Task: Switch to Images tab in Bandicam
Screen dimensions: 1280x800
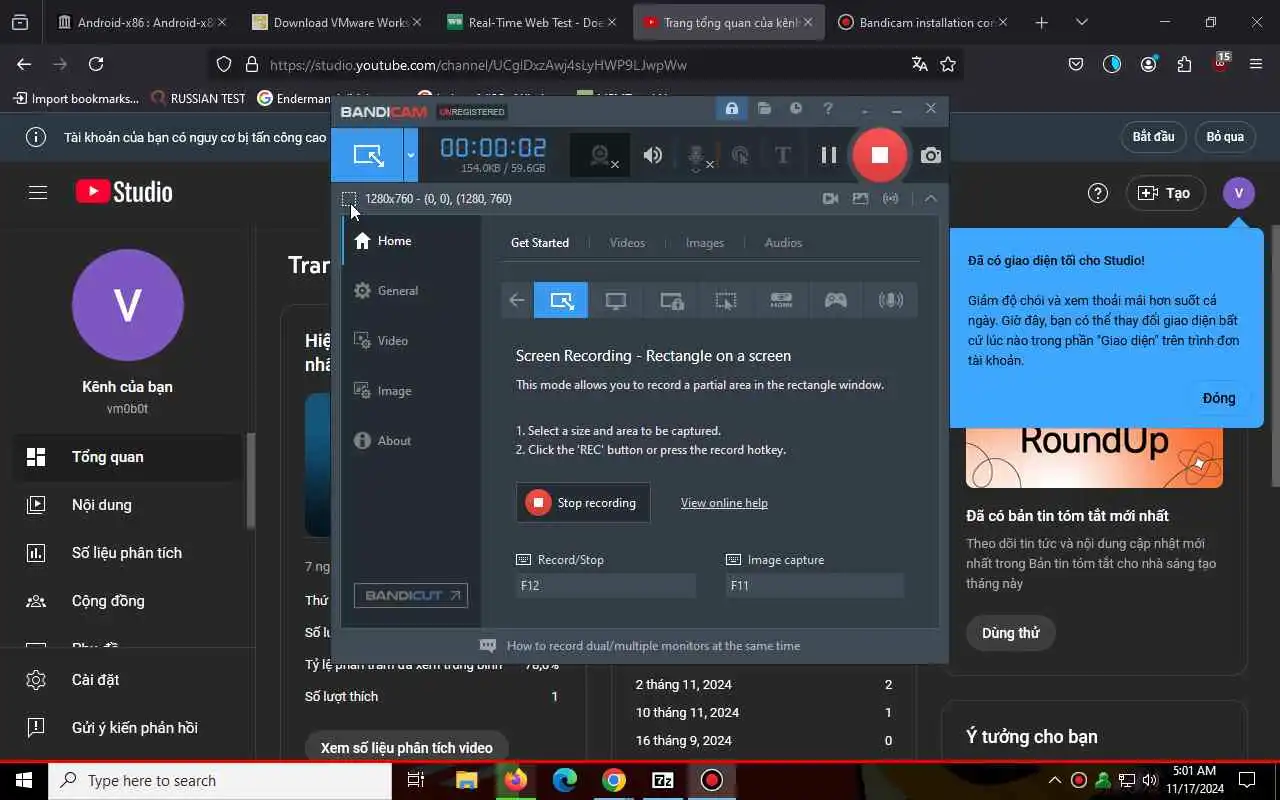Action: click(x=705, y=243)
